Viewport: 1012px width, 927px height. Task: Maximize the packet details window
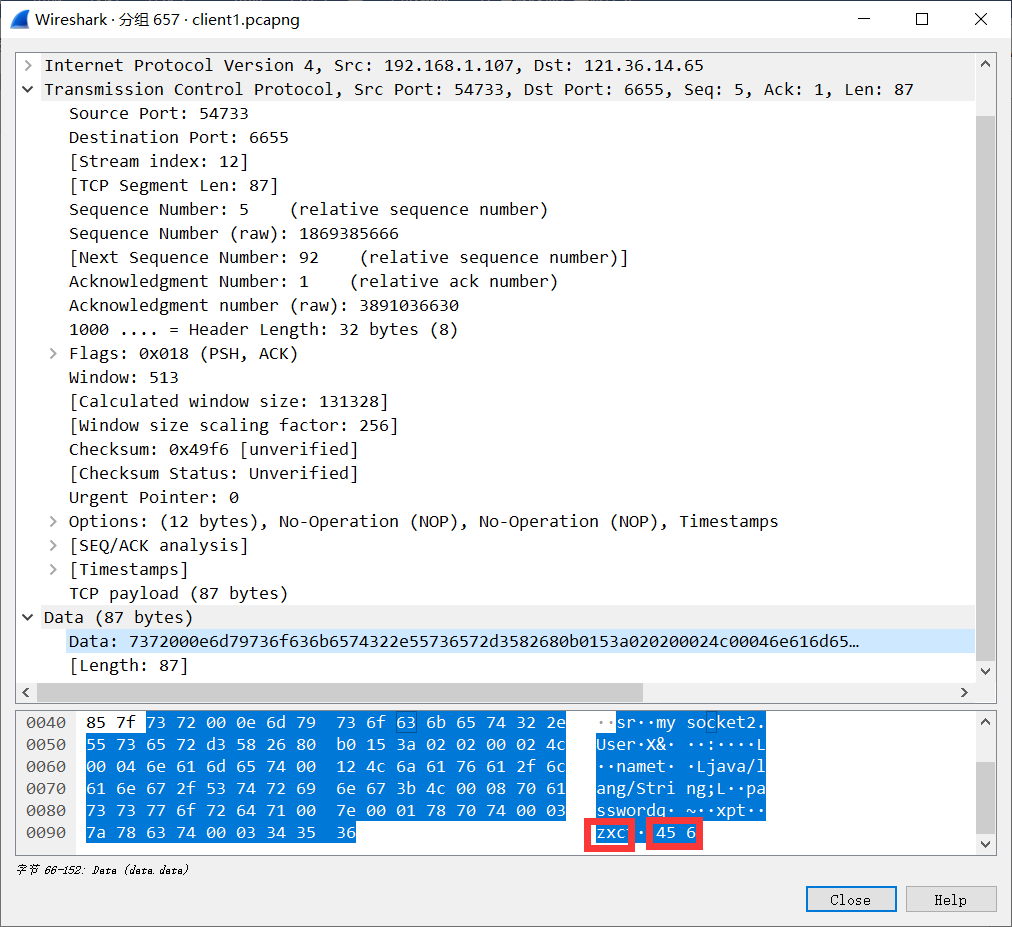(x=922, y=19)
